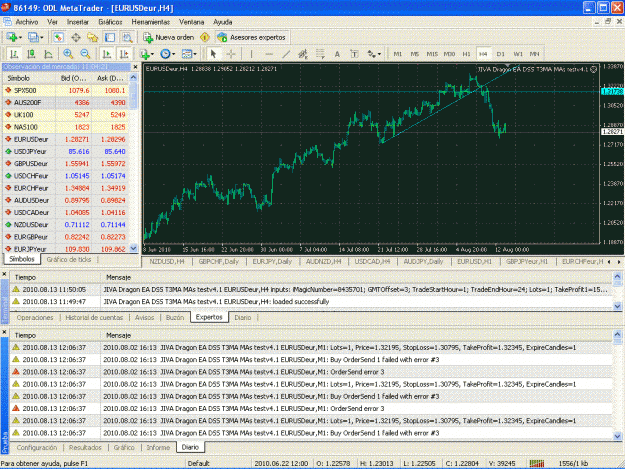
Task: Close the Market Watch panel
Action: point(135,67)
